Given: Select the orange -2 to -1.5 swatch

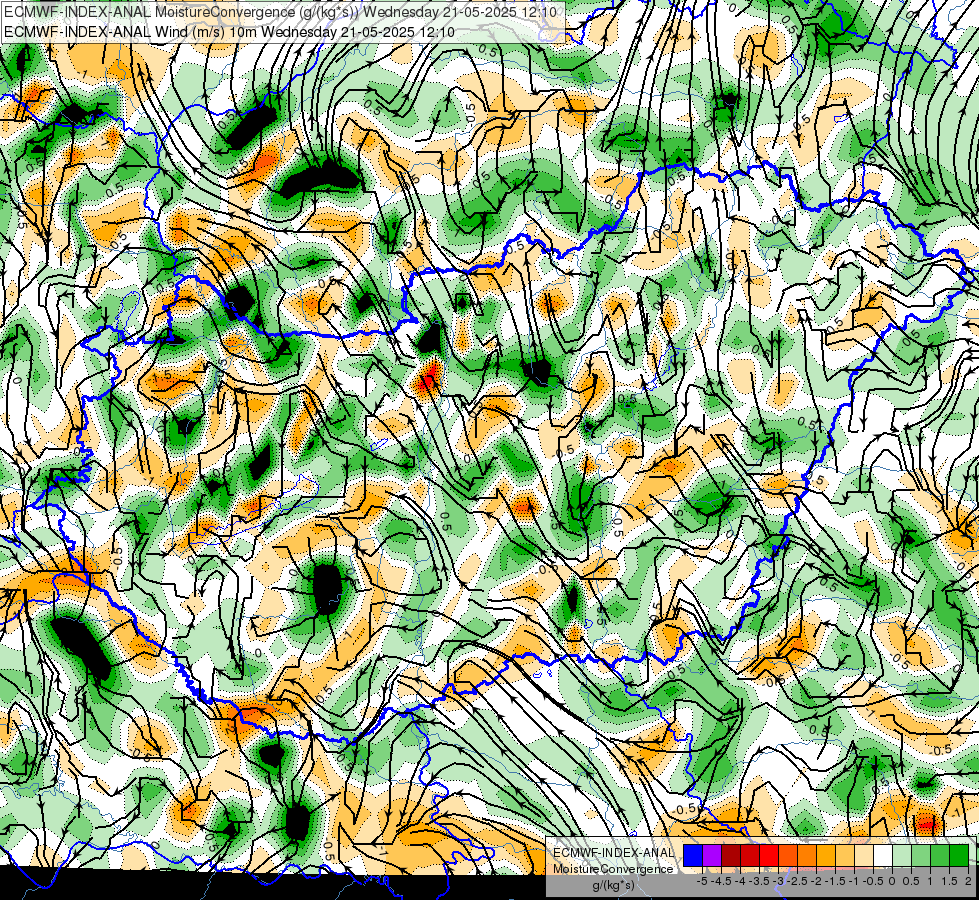Looking at the screenshot, I should pyautogui.click(x=807, y=855).
